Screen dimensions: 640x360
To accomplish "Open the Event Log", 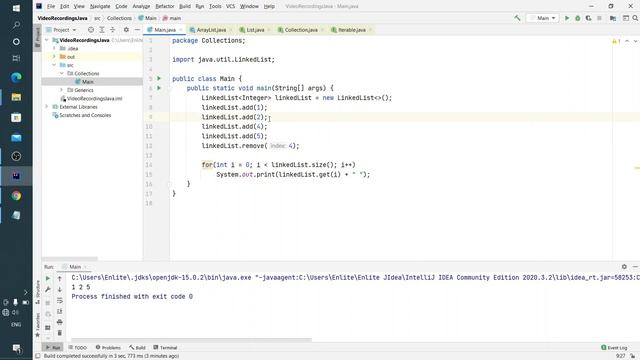I will 614,347.
